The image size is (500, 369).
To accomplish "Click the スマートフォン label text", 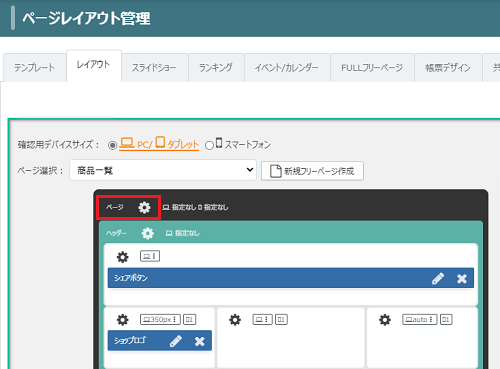I will (x=247, y=144).
